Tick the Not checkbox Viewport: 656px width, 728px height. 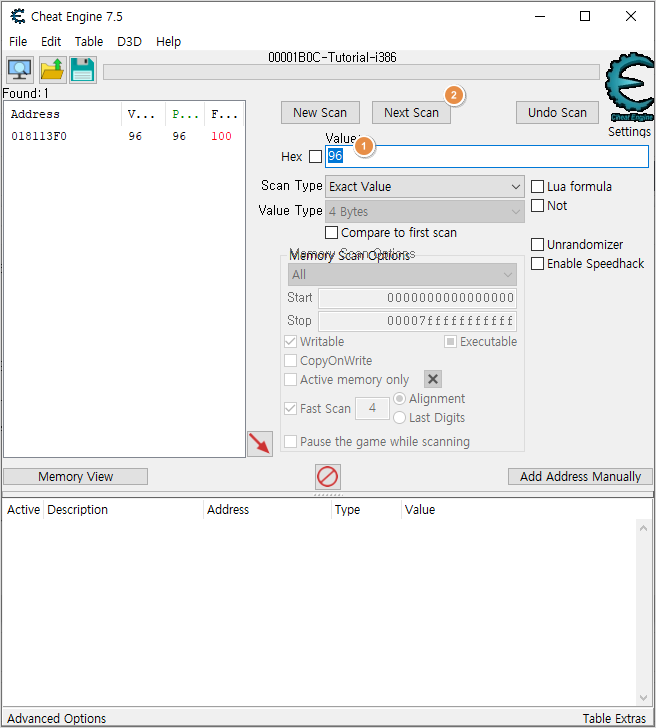(537, 206)
